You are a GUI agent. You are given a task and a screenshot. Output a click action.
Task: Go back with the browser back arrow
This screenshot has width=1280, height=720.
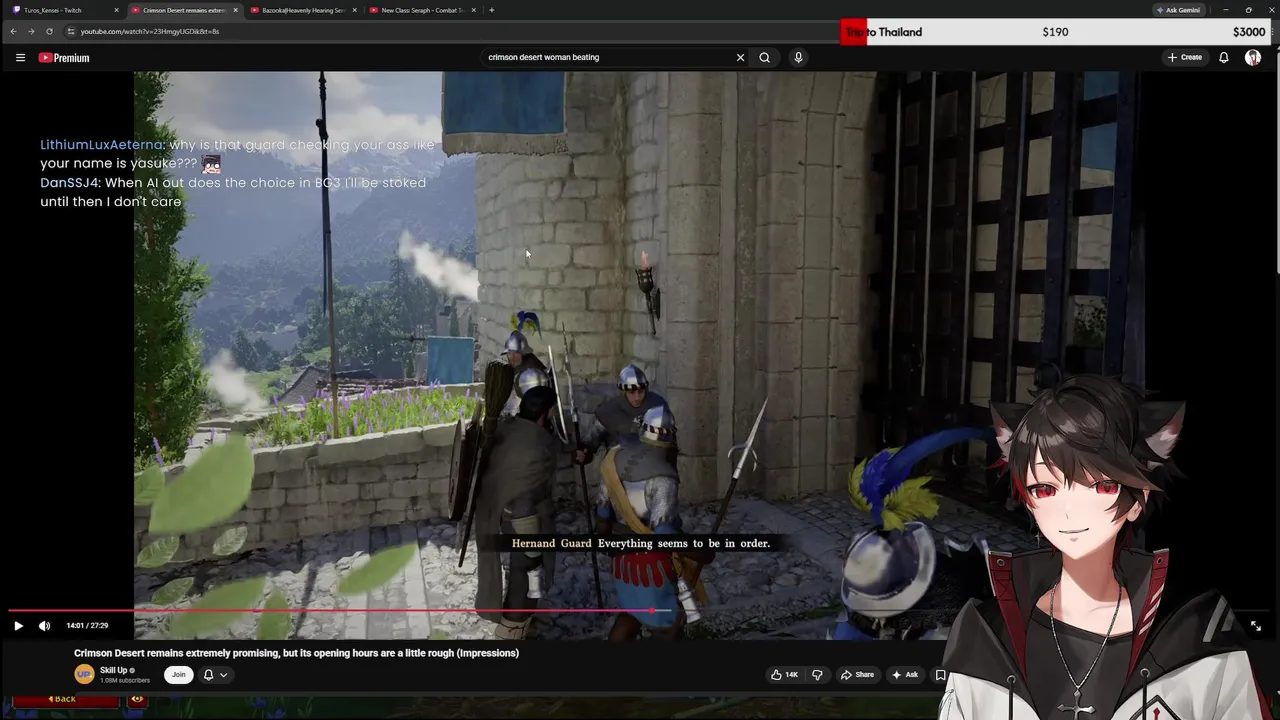point(13,31)
